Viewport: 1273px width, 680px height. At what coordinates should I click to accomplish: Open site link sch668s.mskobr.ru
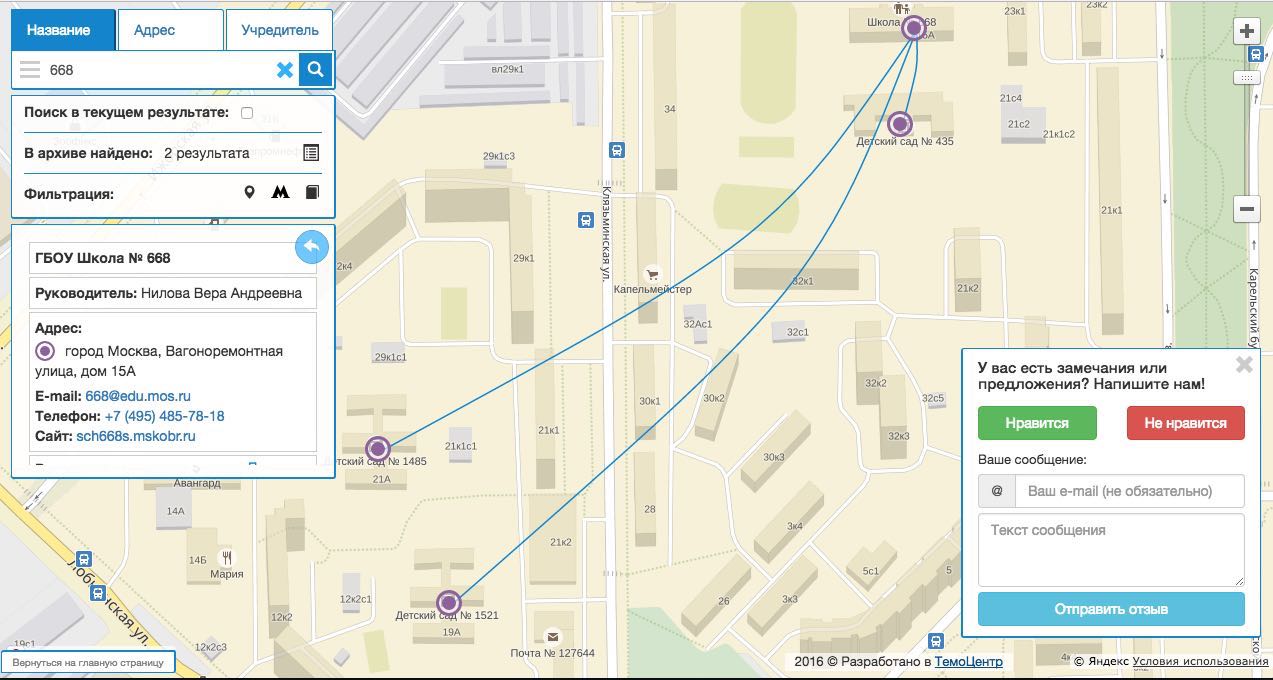[x=136, y=436]
